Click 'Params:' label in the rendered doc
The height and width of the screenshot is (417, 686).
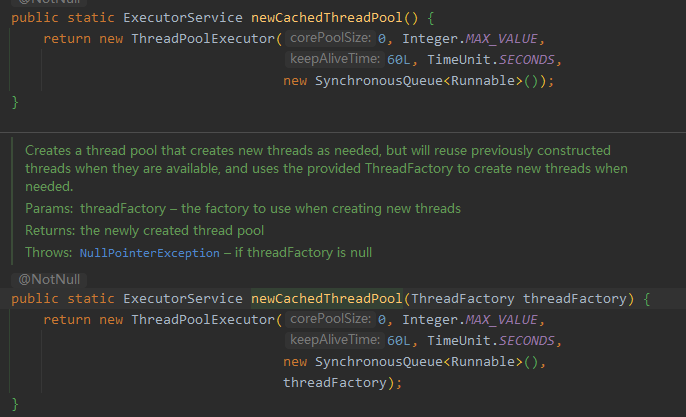click(x=49, y=208)
